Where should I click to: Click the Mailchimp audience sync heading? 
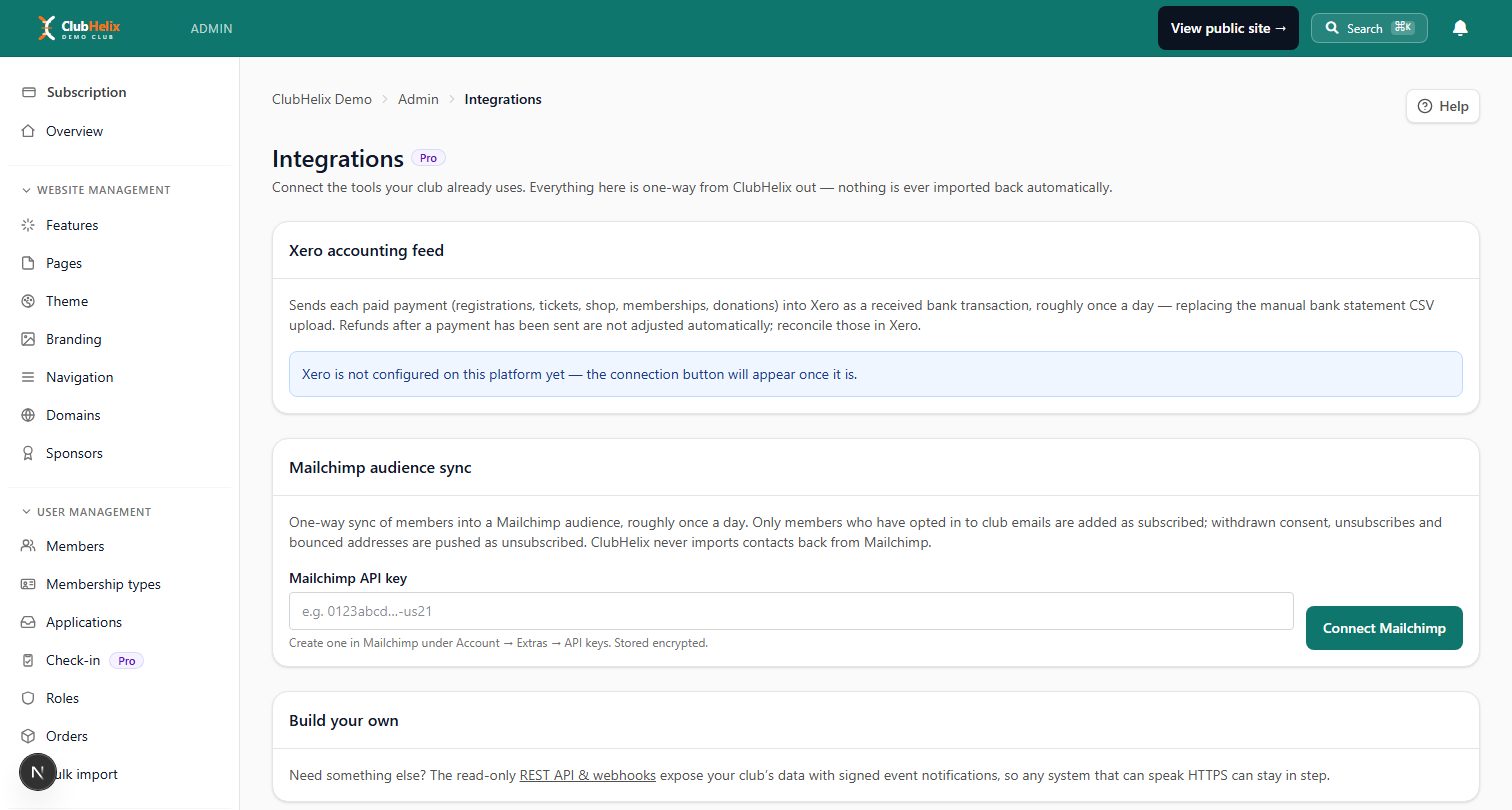pyautogui.click(x=380, y=467)
